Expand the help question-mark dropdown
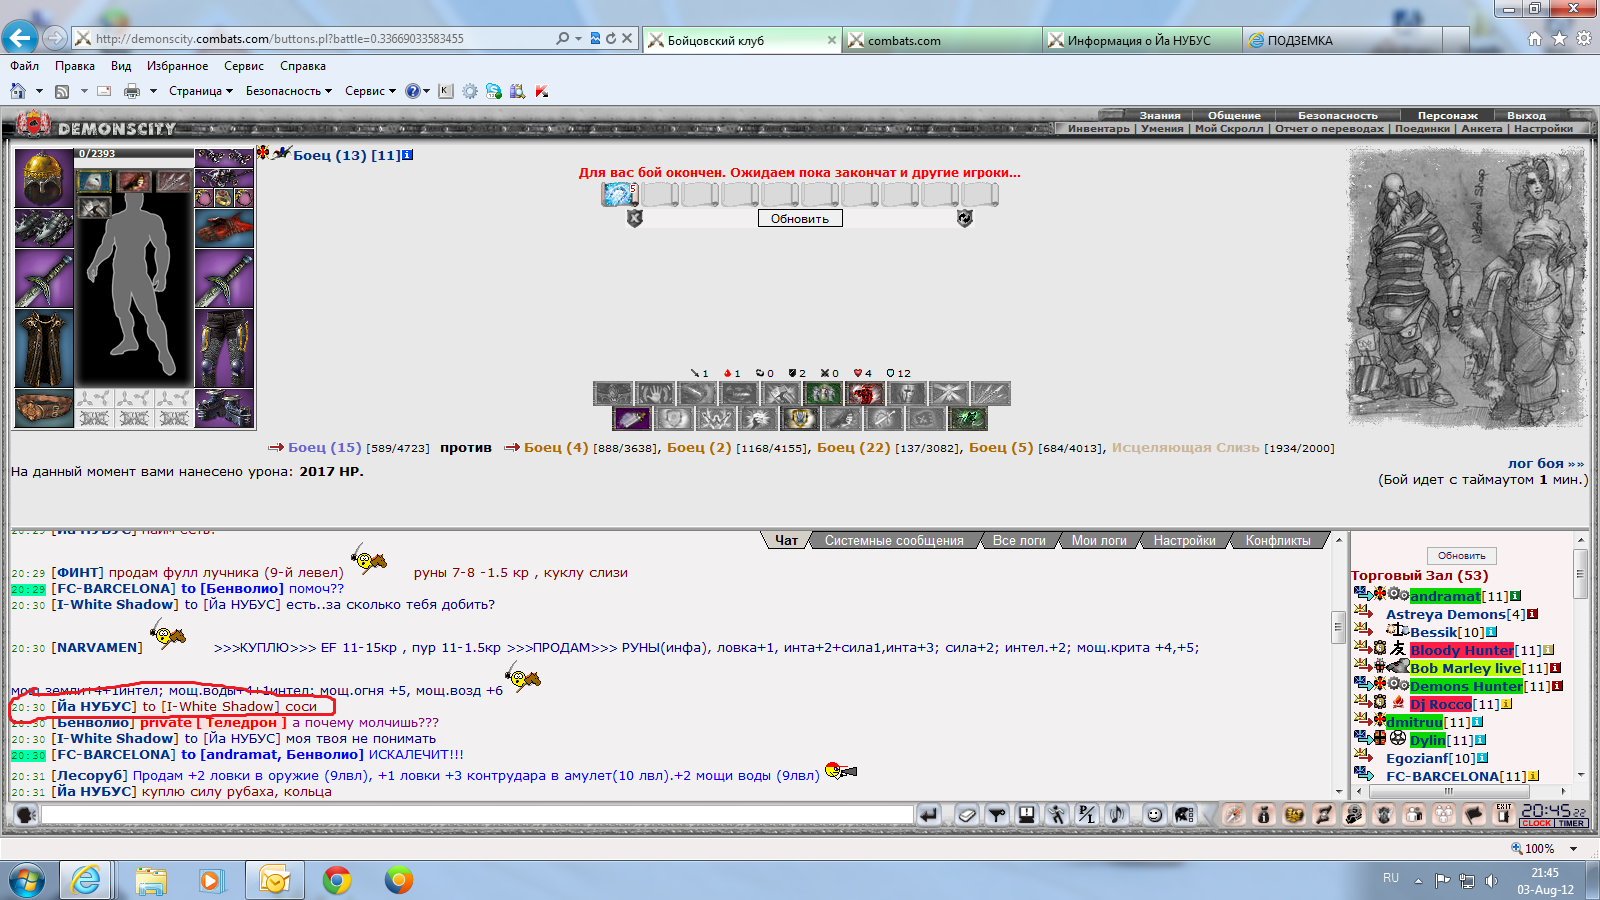 [426, 91]
